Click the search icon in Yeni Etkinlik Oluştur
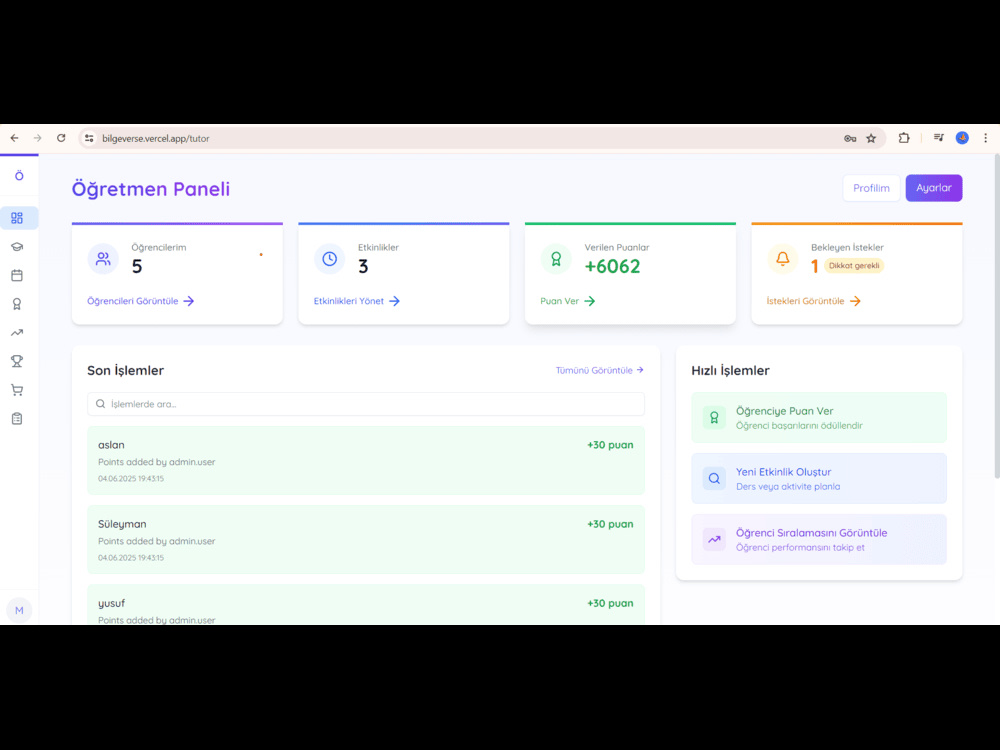This screenshot has height=750, width=1000. tap(714, 478)
